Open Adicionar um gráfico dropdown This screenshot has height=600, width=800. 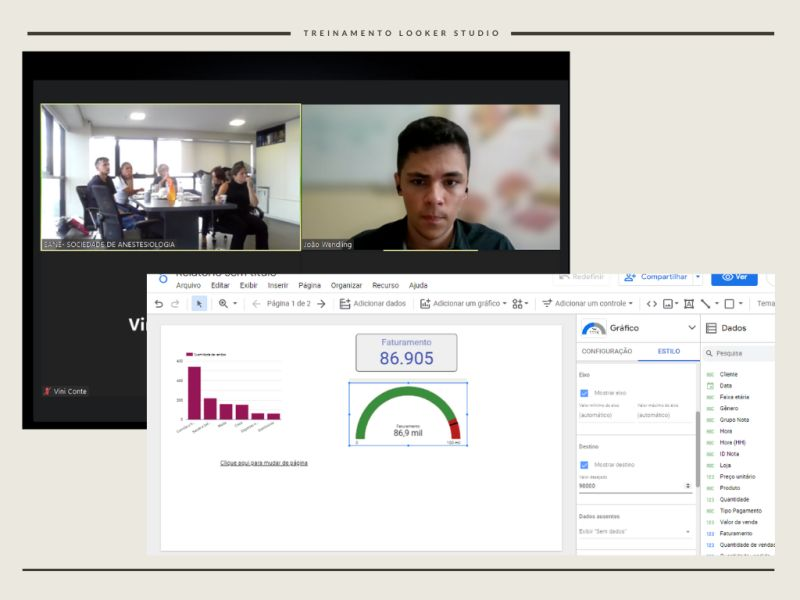[463, 304]
